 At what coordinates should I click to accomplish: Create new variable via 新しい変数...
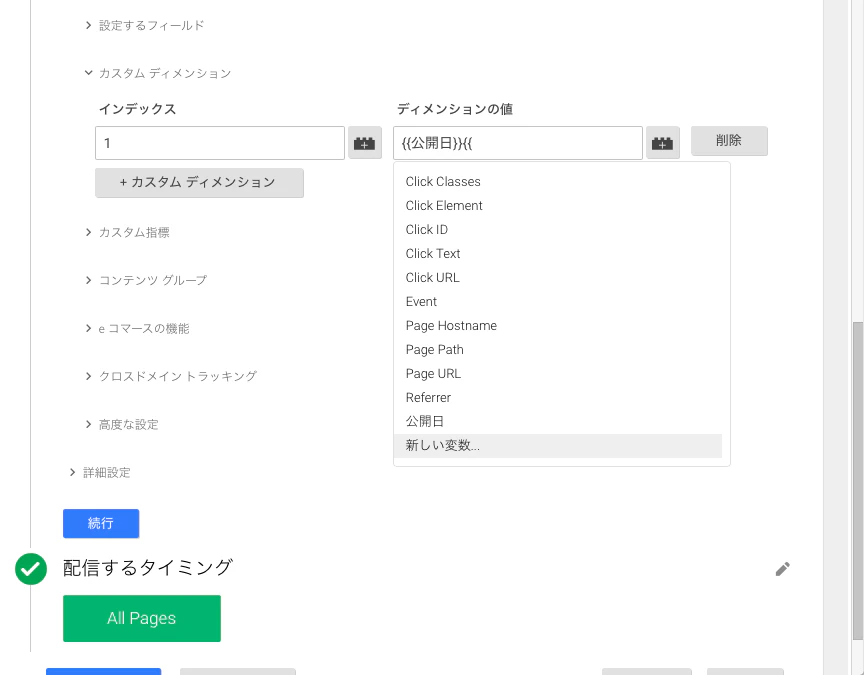(x=558, y=445)
